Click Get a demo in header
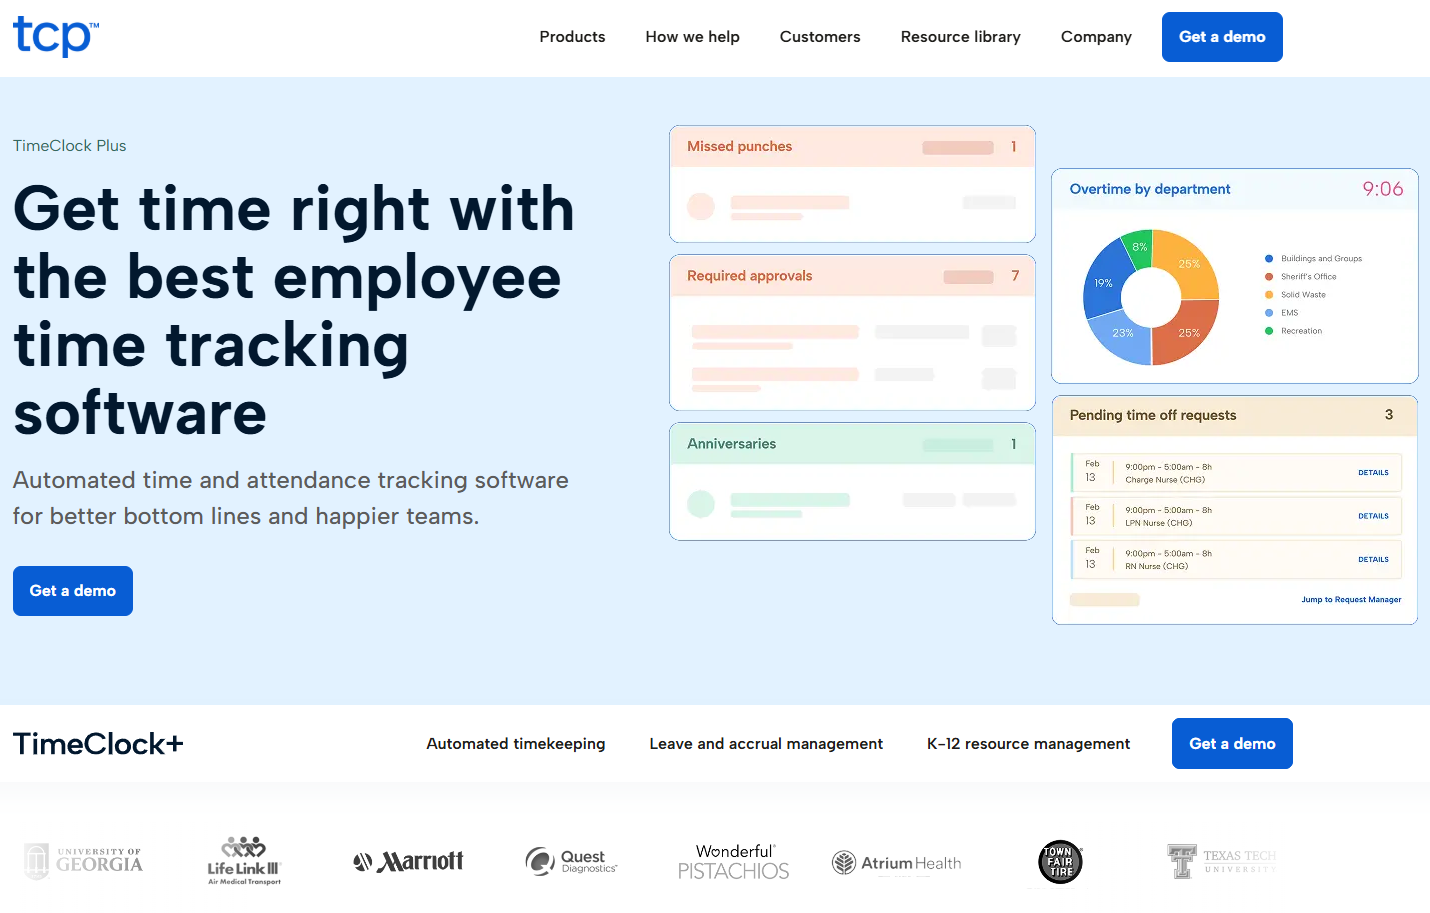 [1222, 37]
